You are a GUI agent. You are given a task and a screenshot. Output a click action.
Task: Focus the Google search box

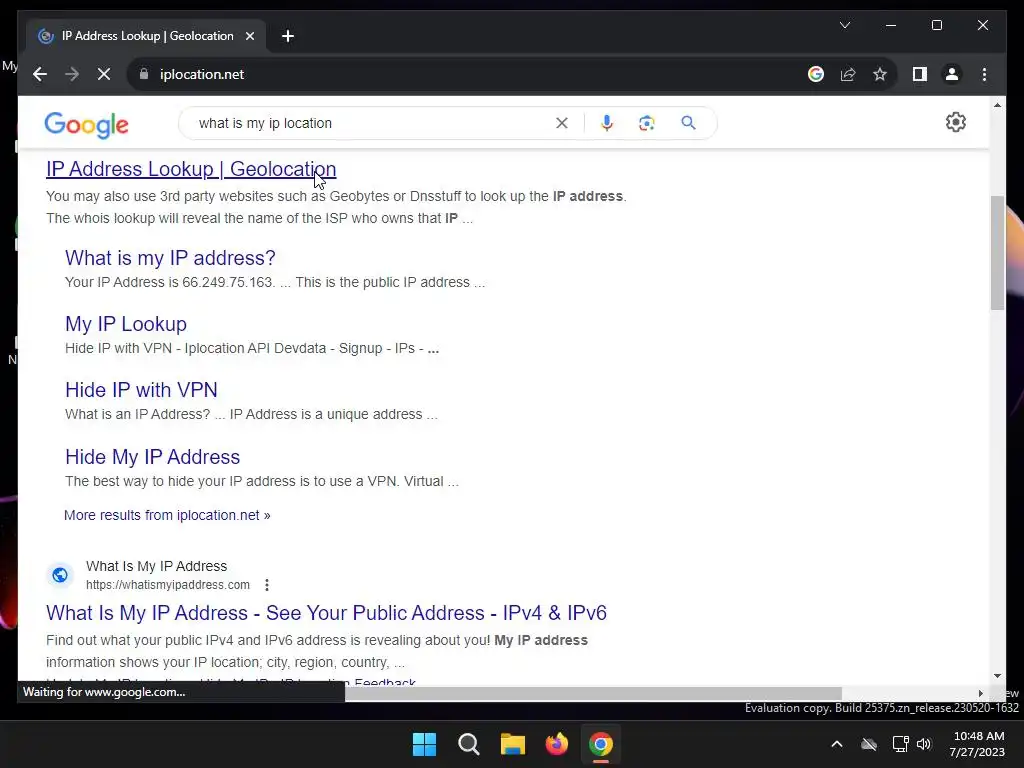(372, 123)
